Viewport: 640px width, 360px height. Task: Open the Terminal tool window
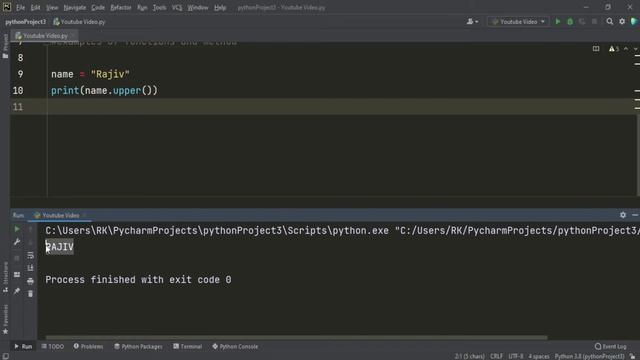coord(187,347)
